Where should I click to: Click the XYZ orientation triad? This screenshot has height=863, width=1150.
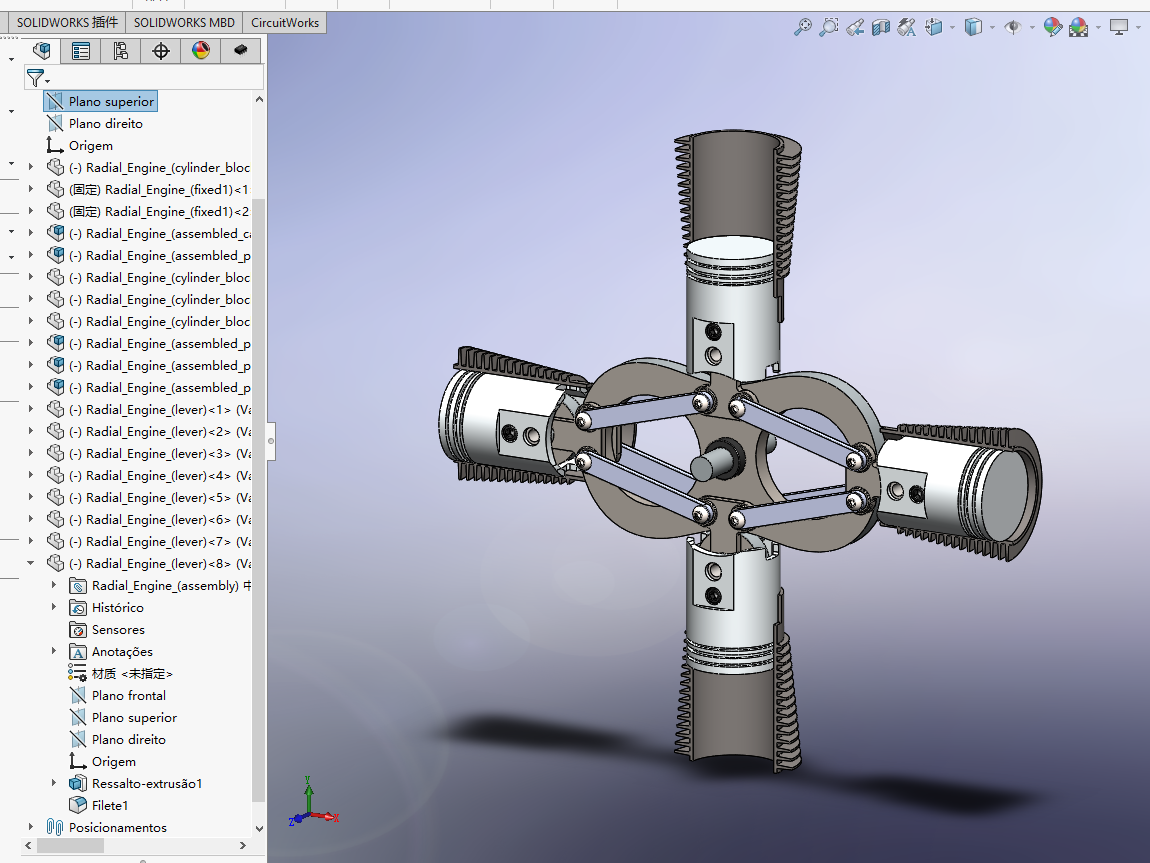[x=313, y=802]
